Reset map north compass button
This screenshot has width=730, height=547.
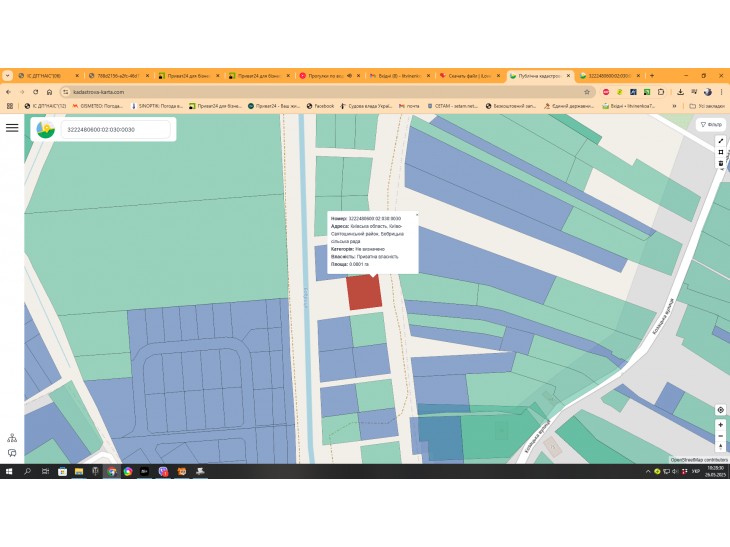[x=721, y=446]
